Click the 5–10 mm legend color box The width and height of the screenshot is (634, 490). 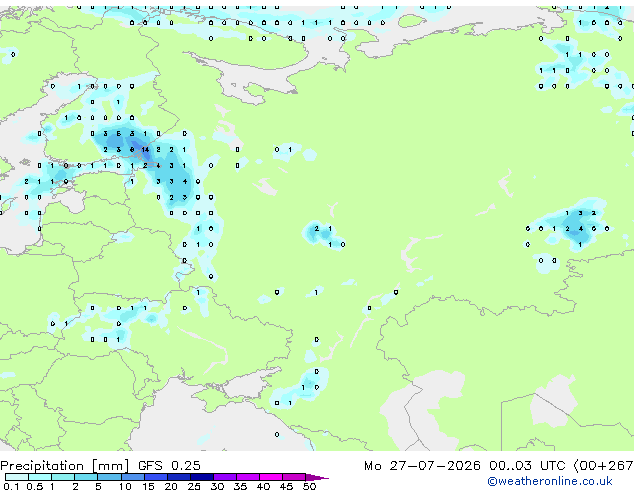(109, 477)
